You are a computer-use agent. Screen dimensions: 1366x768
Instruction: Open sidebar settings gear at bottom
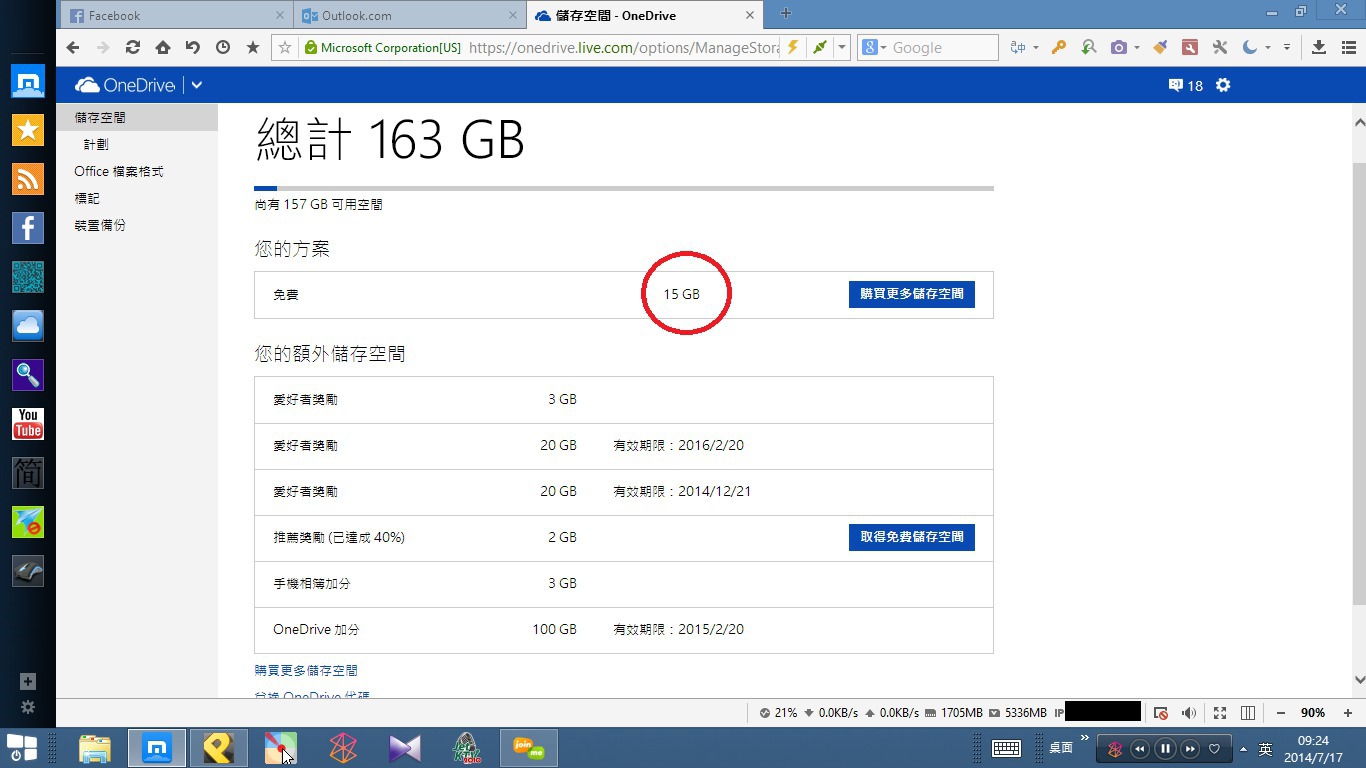click(28, 707)
